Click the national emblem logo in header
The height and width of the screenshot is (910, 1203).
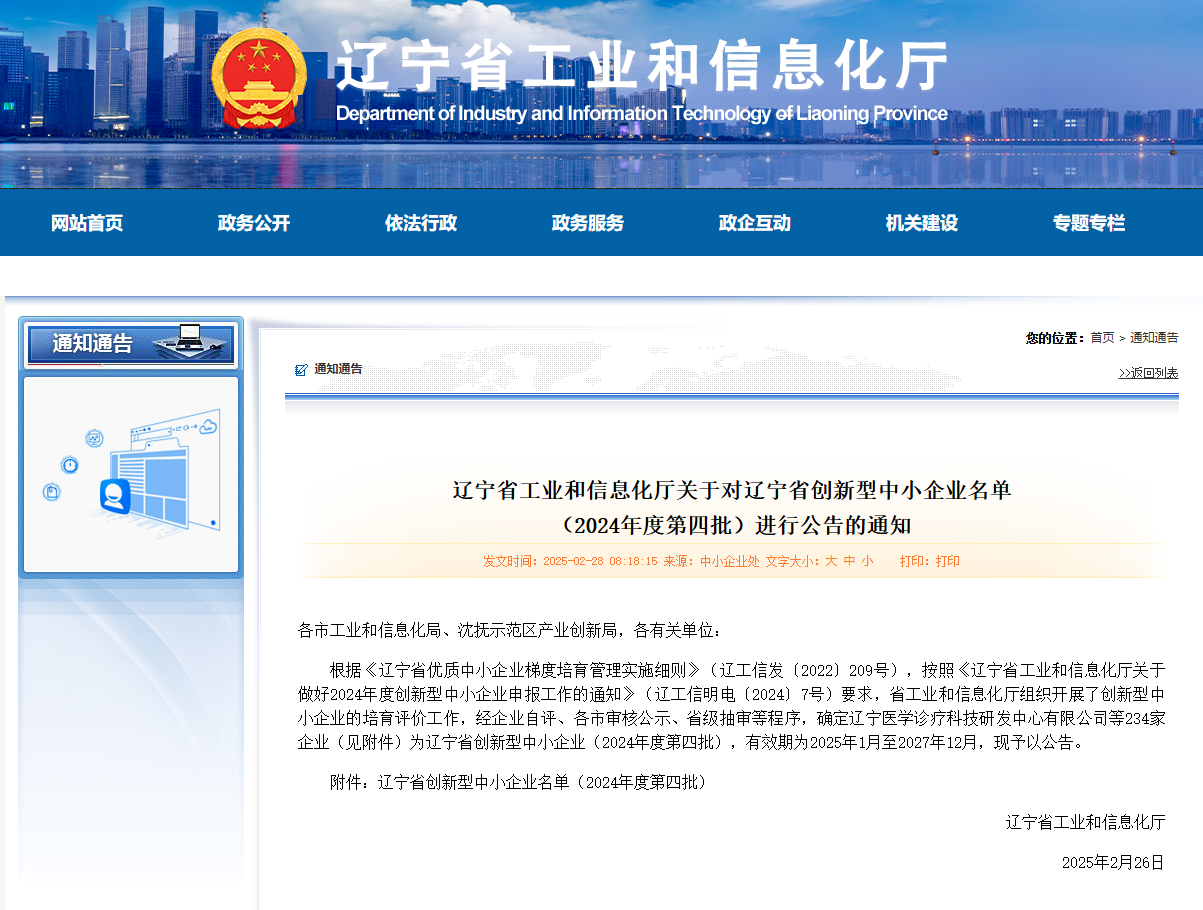point(259,78)
